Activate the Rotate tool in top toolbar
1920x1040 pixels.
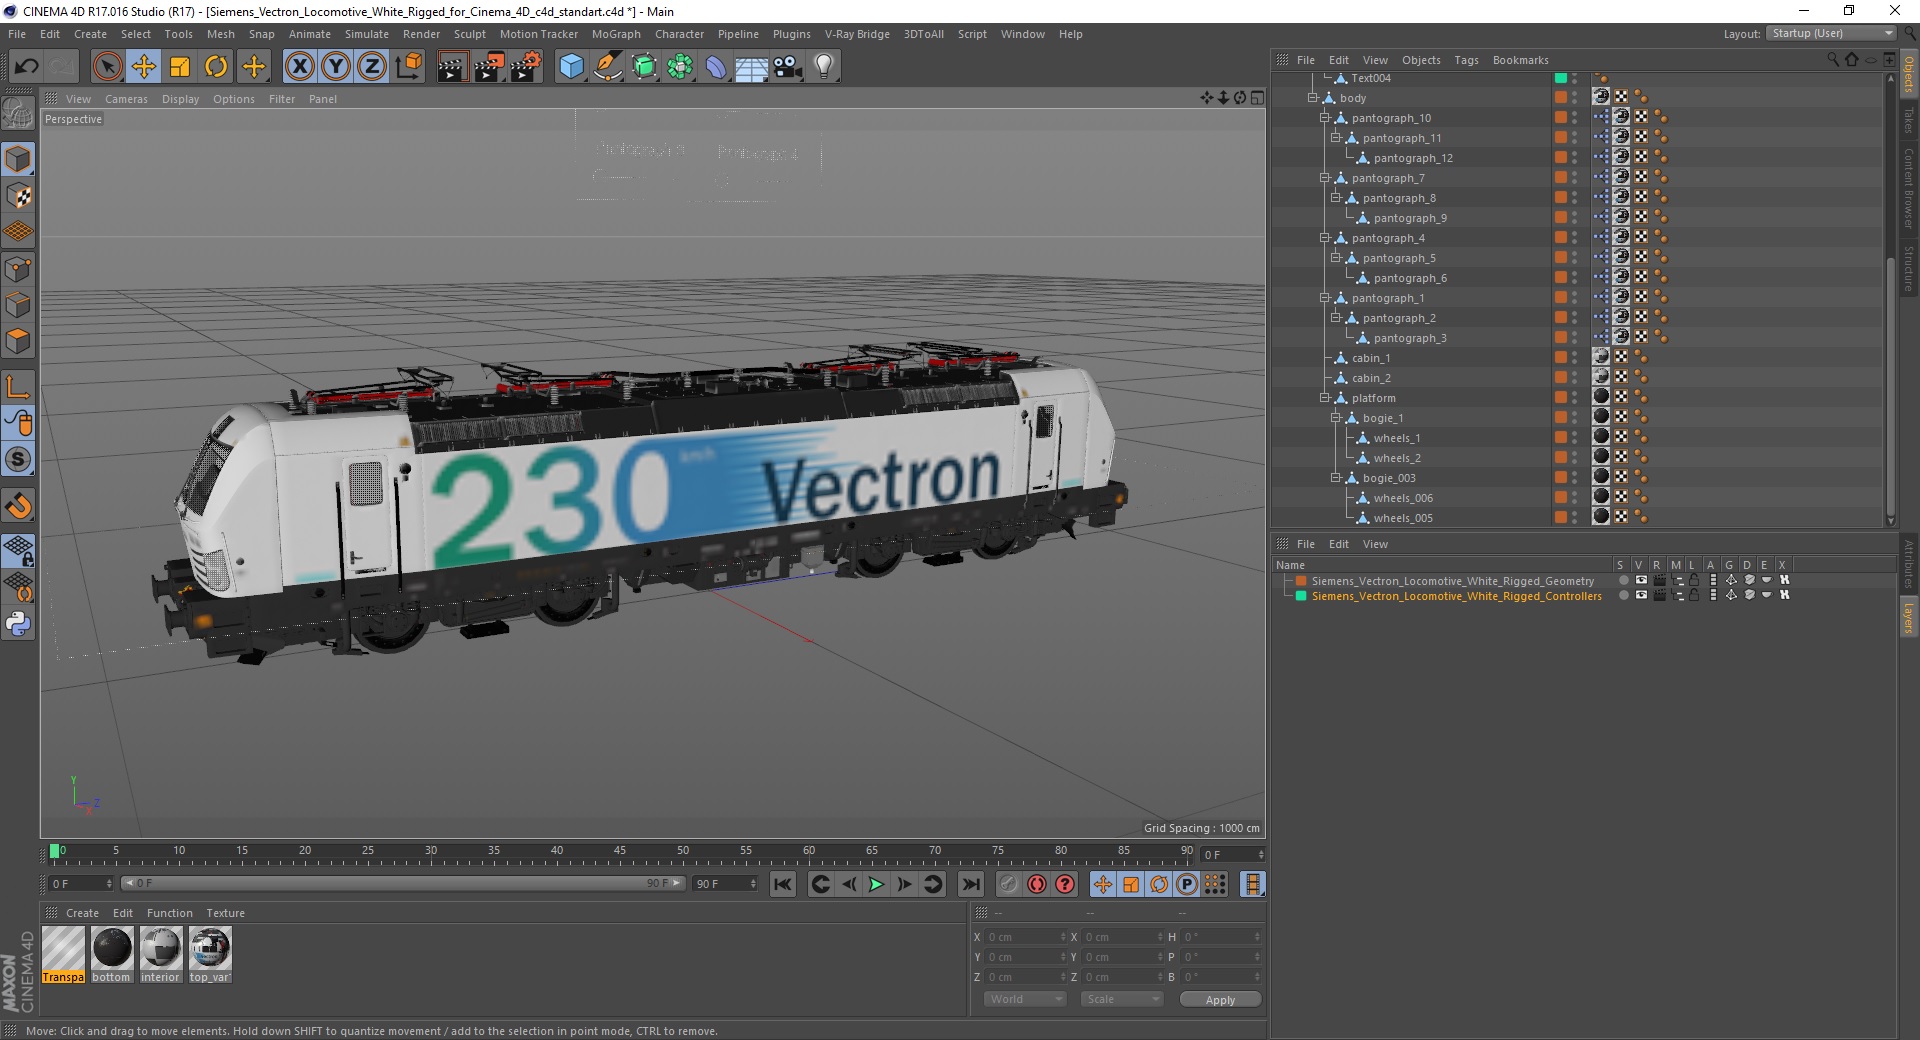(216, 67)
